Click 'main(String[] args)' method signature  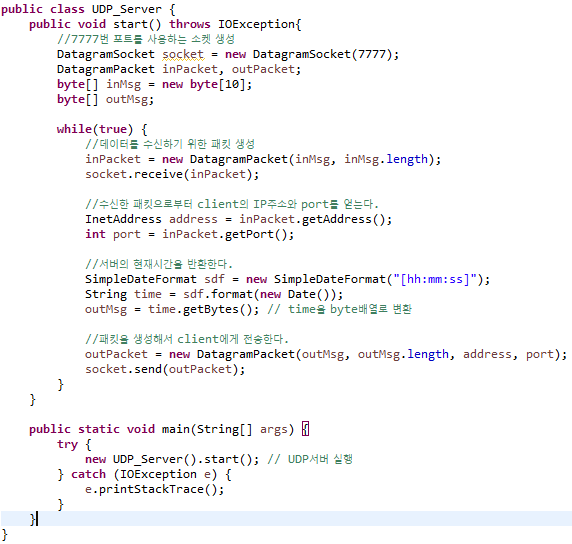click(228, 429)
